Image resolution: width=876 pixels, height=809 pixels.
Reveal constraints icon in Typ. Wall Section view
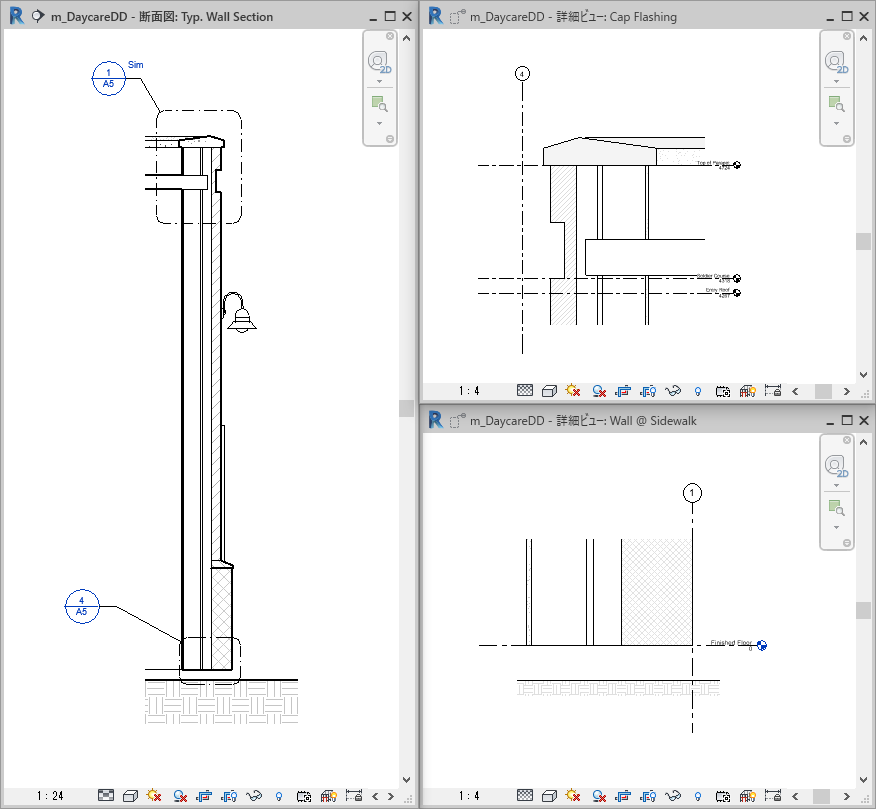[354, 795]
